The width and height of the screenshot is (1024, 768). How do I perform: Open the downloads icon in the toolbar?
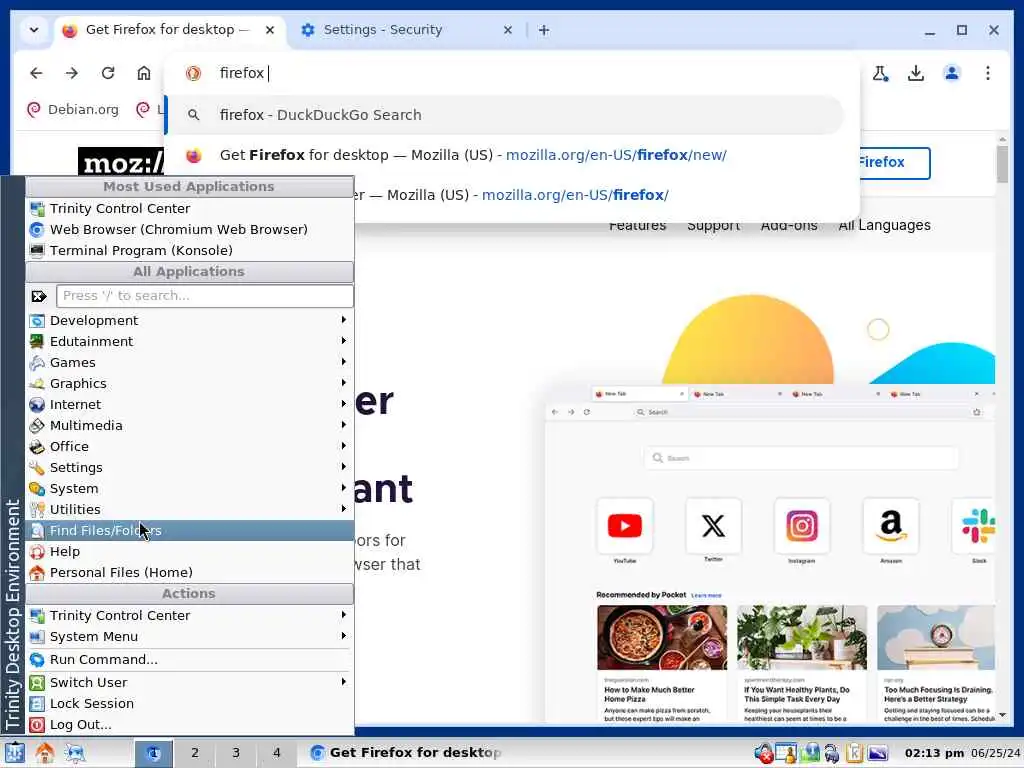pos(916,73)
